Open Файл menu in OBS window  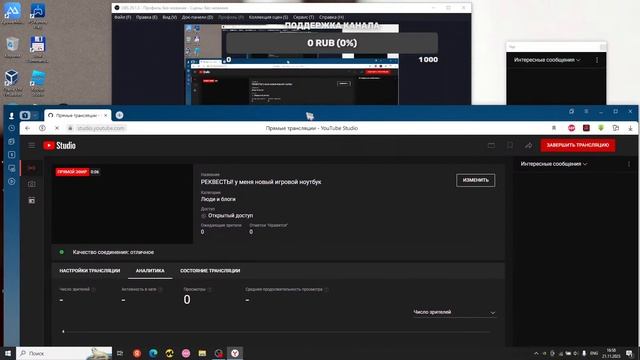pos(123,17)
